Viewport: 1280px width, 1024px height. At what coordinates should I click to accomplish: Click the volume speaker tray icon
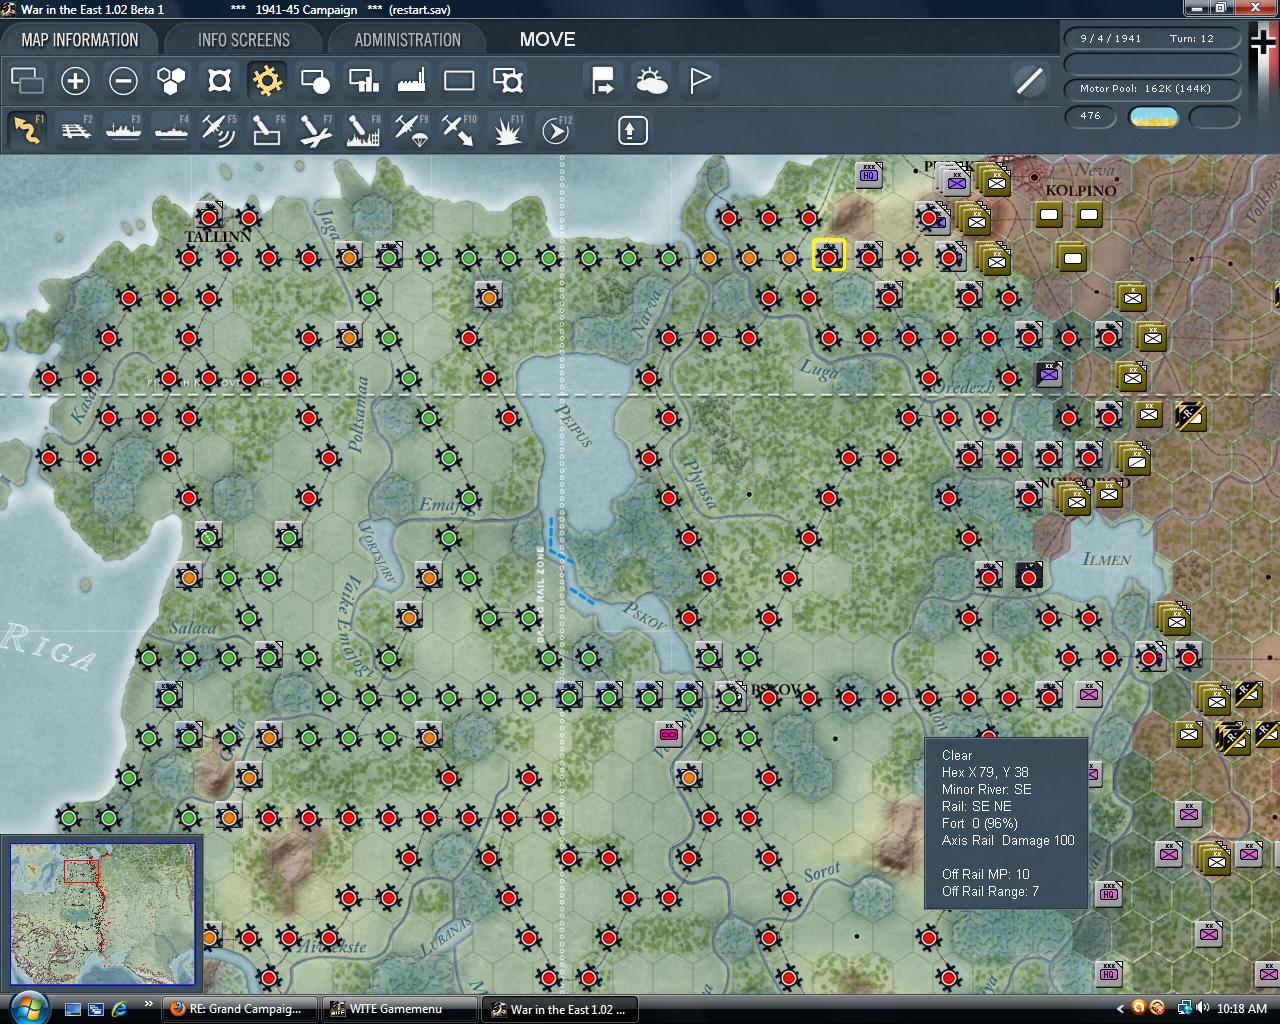coord(1201,1008)
